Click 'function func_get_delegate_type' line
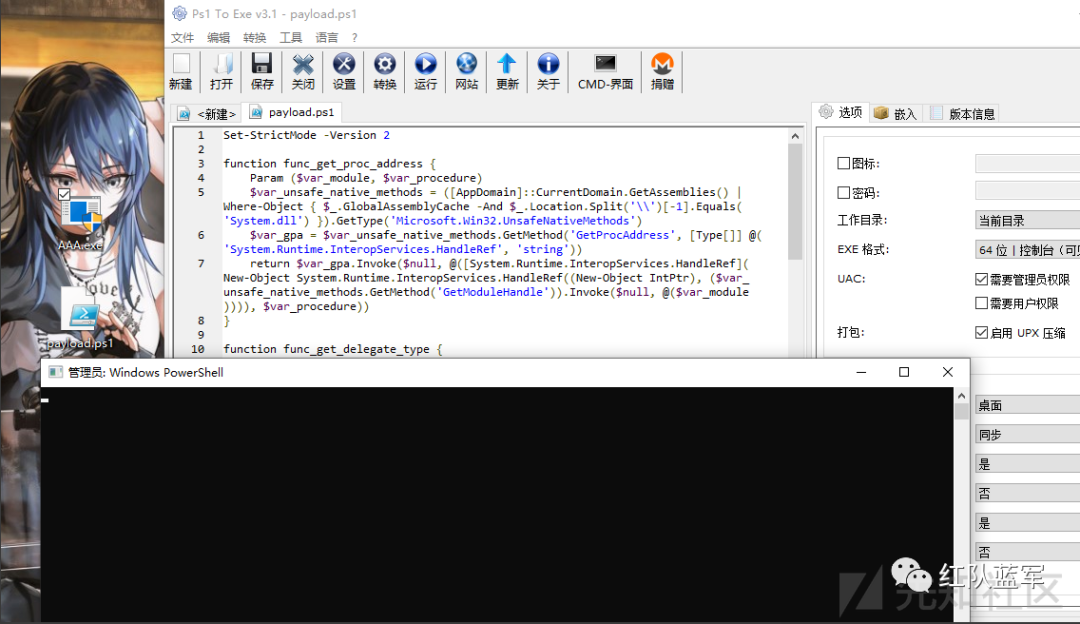Image resolution: width=1080 pixels, height=624 pixels. click(332, 349)
